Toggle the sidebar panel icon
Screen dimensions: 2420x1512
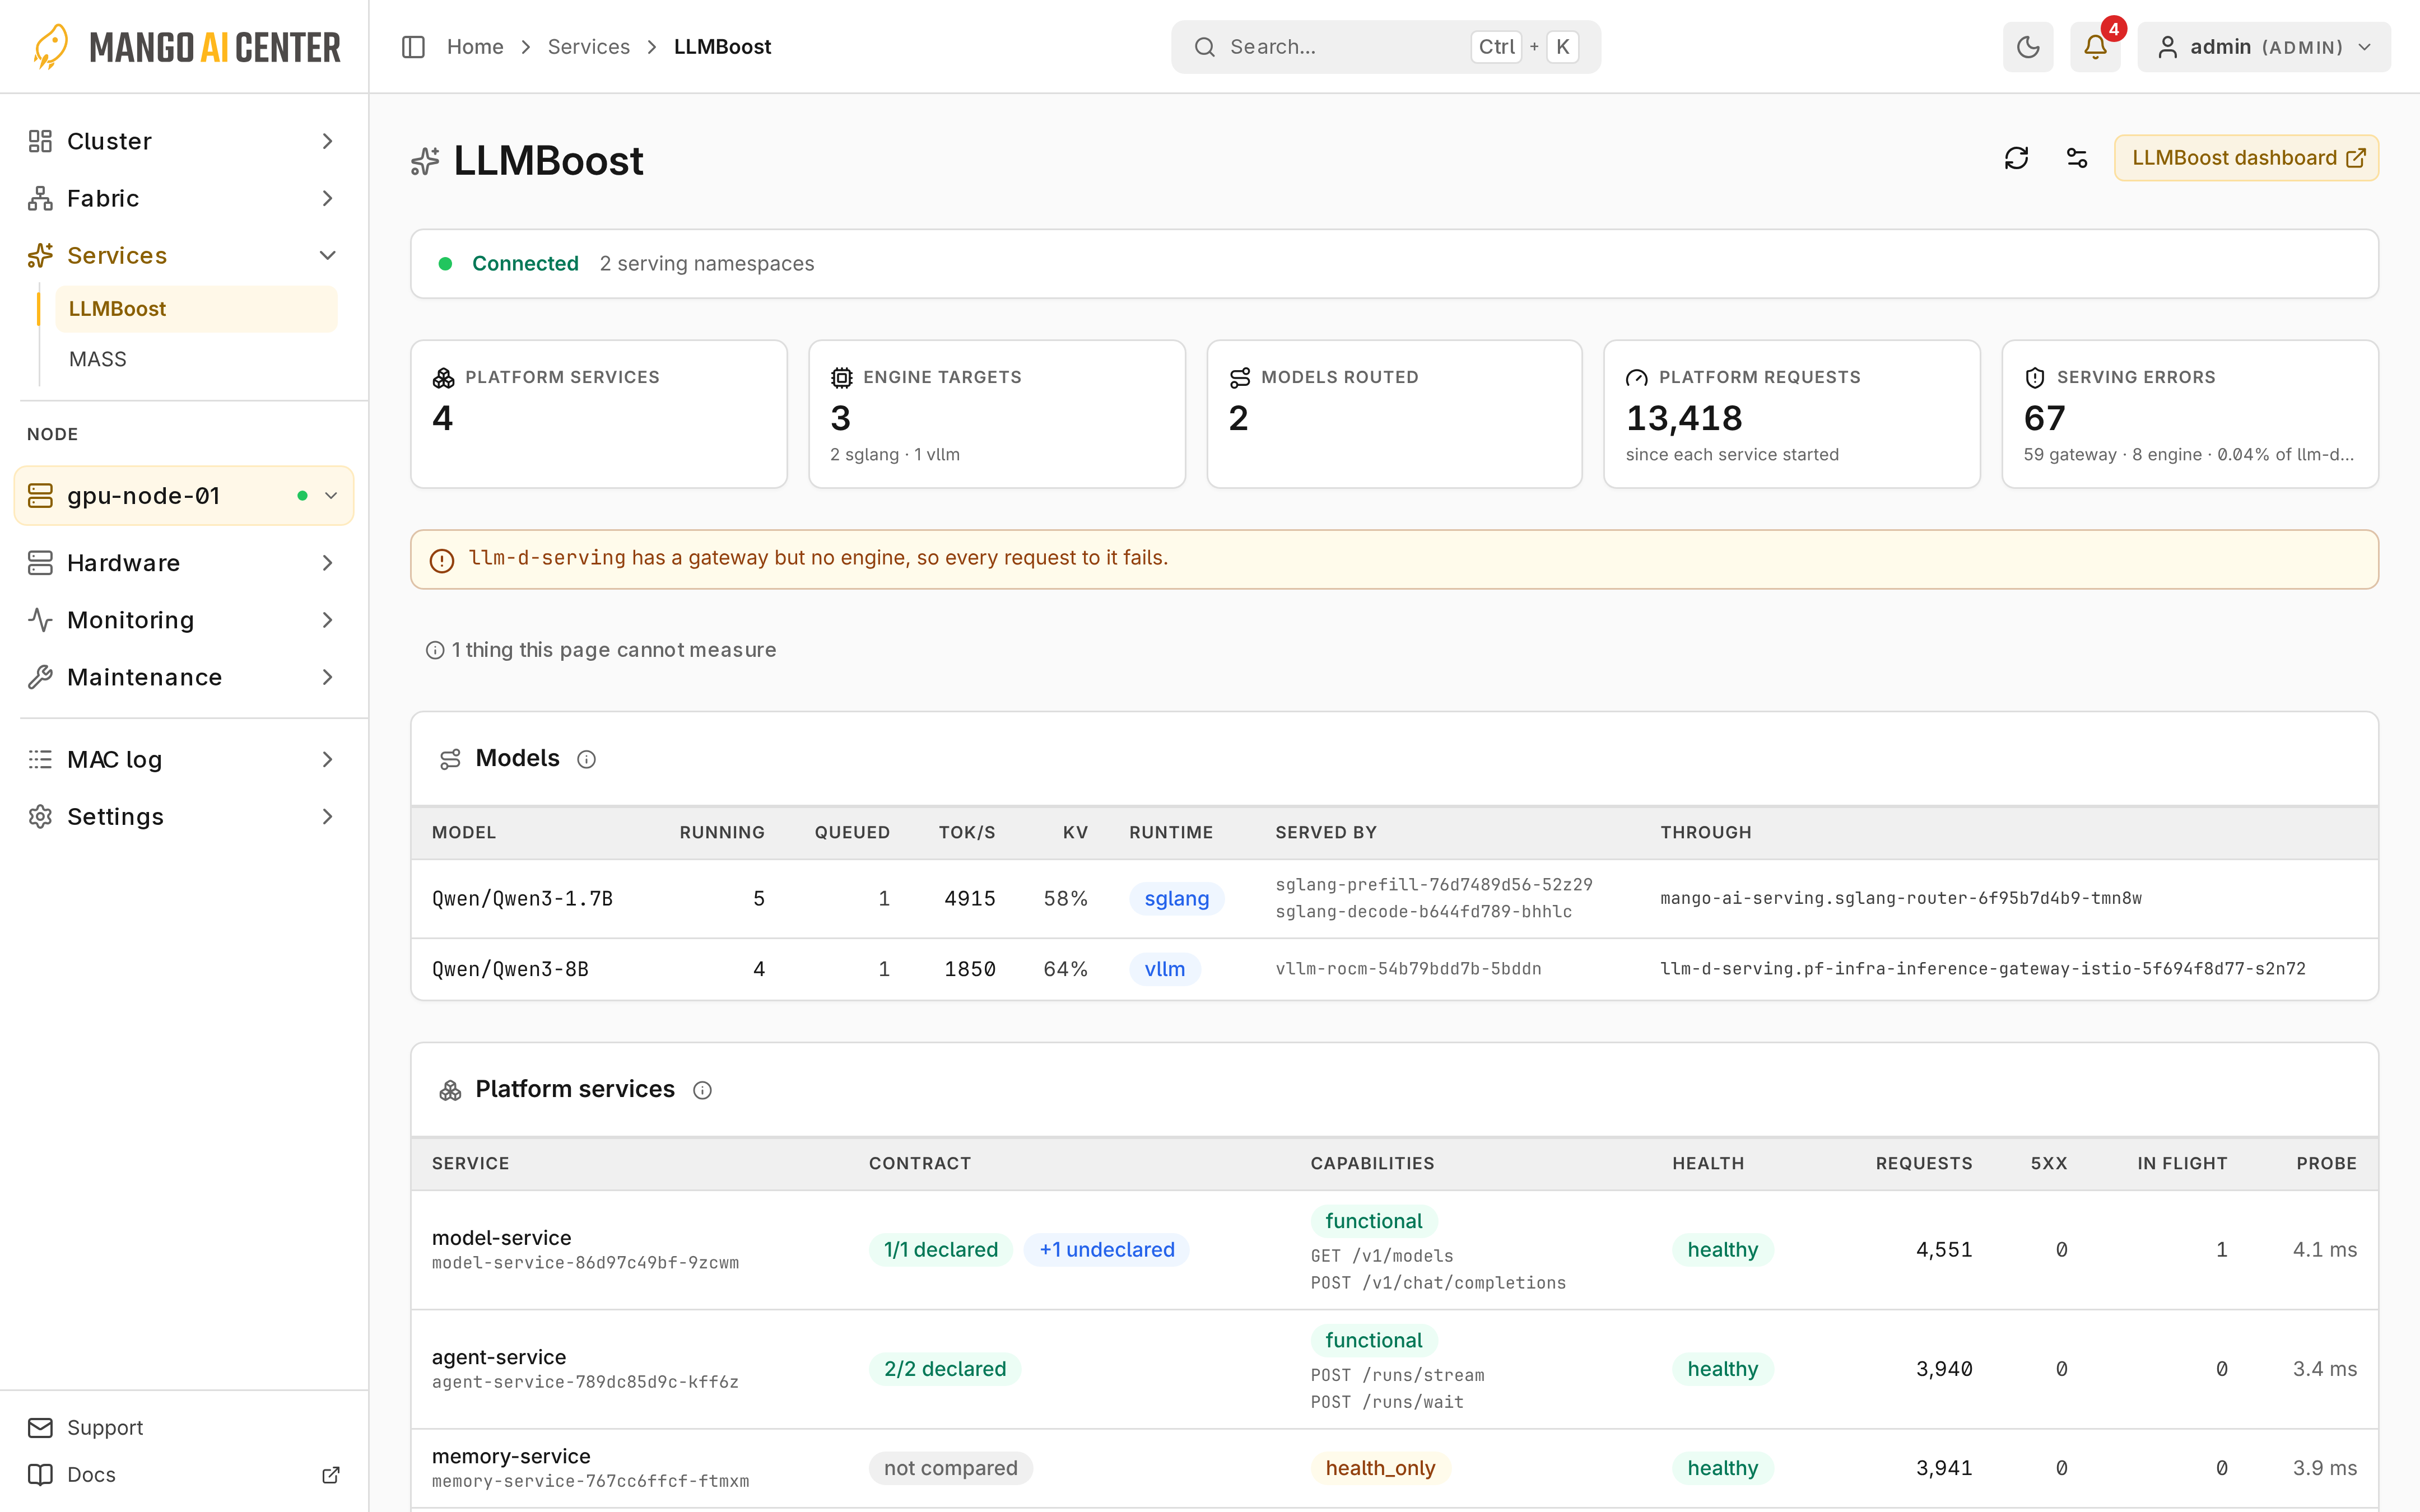(413, 47)
